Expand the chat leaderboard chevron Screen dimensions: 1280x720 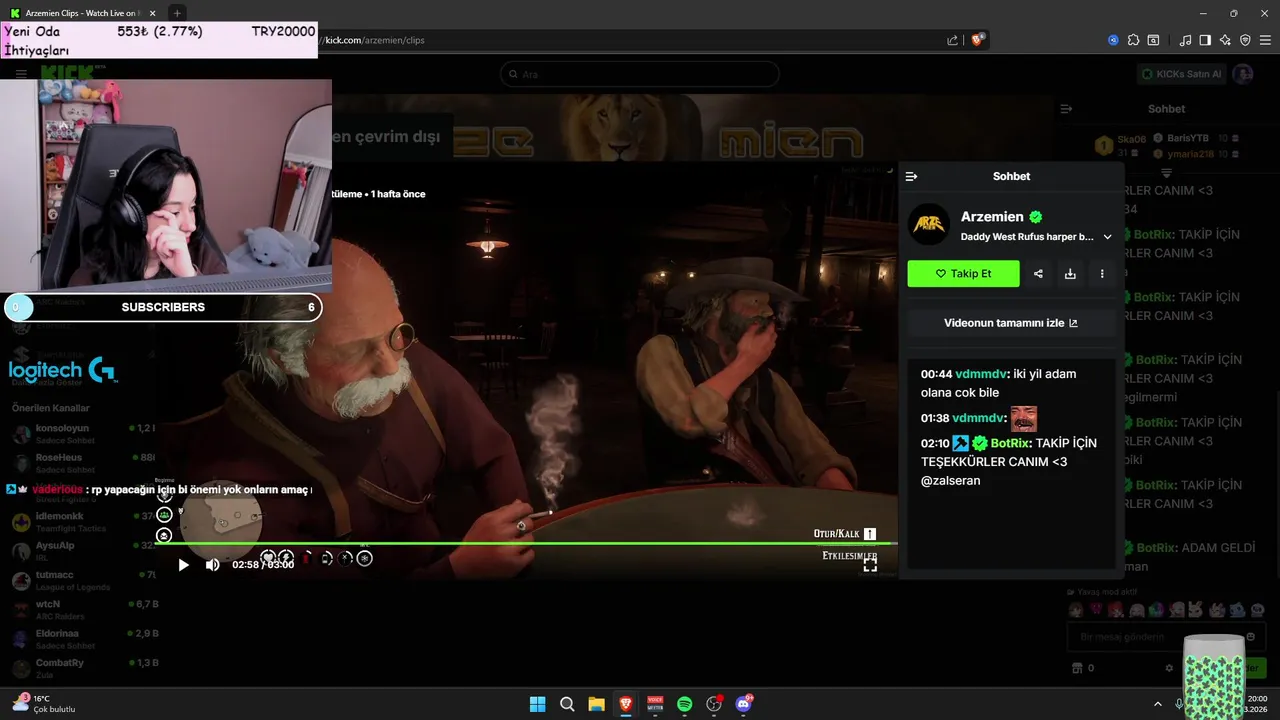pyautogui.click(x=1166, y=173)
